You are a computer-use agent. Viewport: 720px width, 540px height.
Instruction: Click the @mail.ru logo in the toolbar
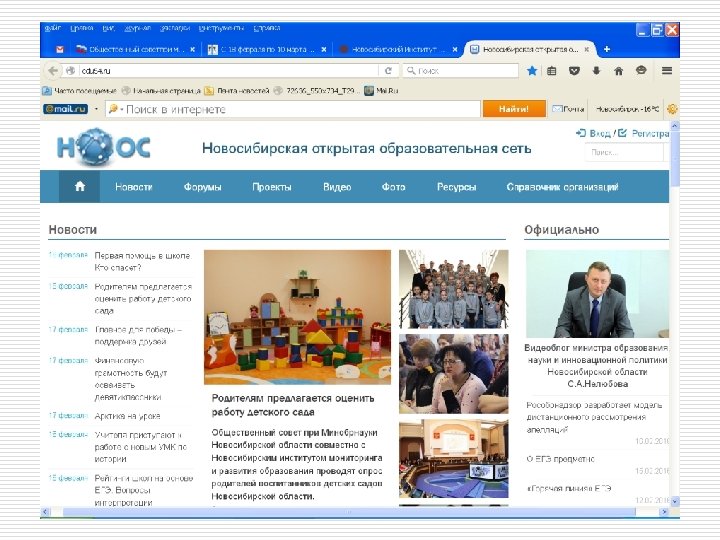click(x=65, y=109)
